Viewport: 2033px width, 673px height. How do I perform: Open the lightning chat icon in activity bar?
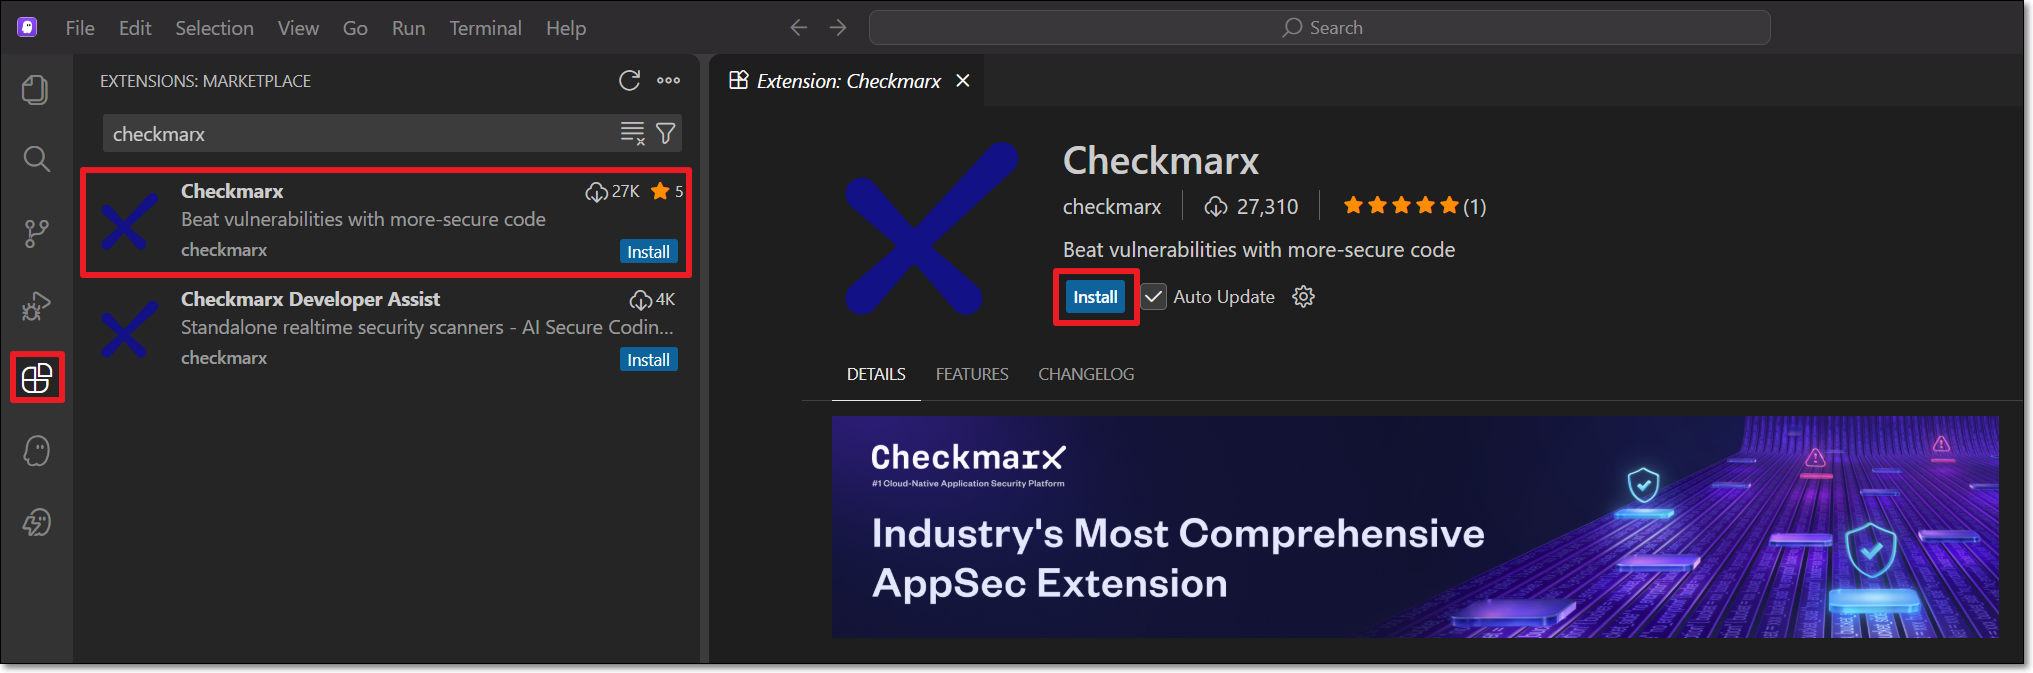point(37,523)
